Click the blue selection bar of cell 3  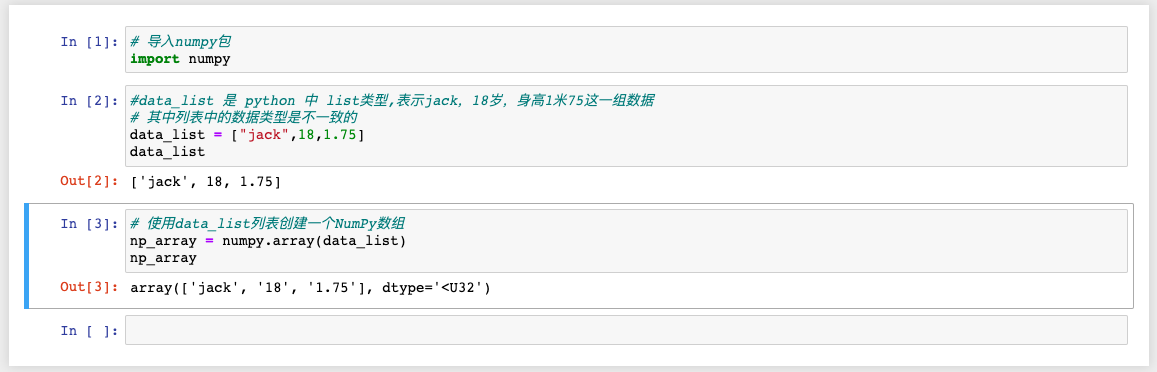[x=27, y=255]
